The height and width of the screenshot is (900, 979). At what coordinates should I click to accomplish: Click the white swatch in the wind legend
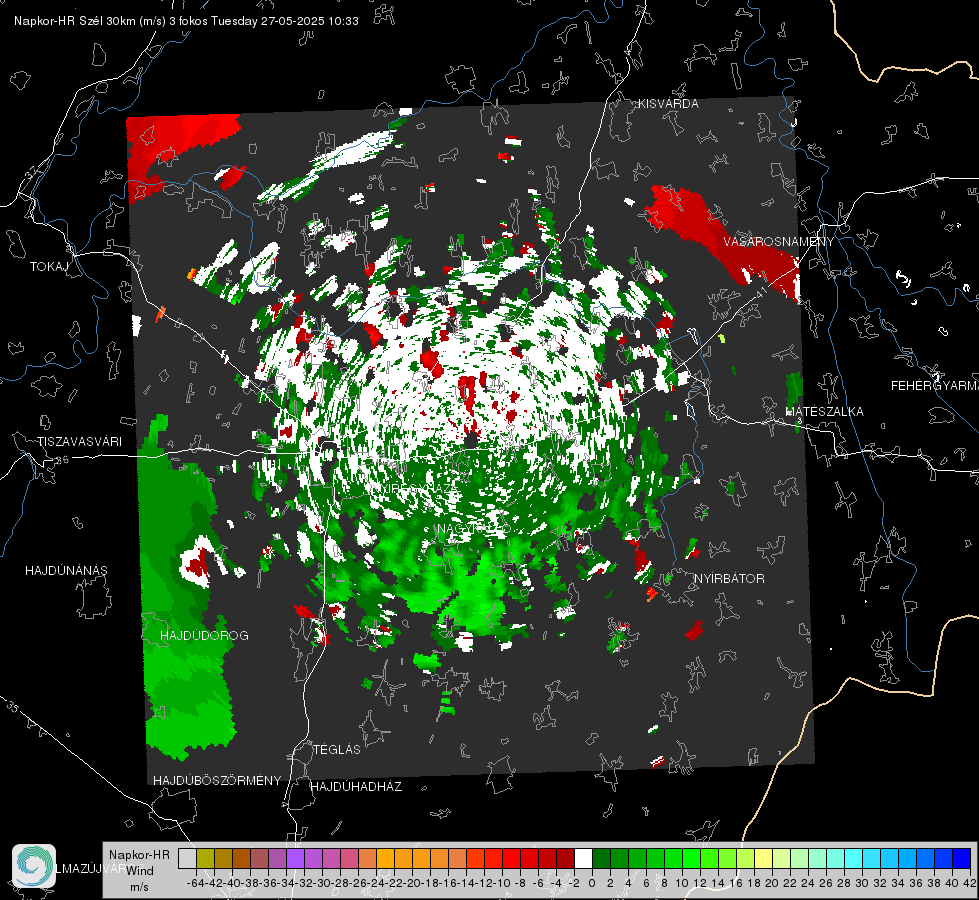point(583,858)
